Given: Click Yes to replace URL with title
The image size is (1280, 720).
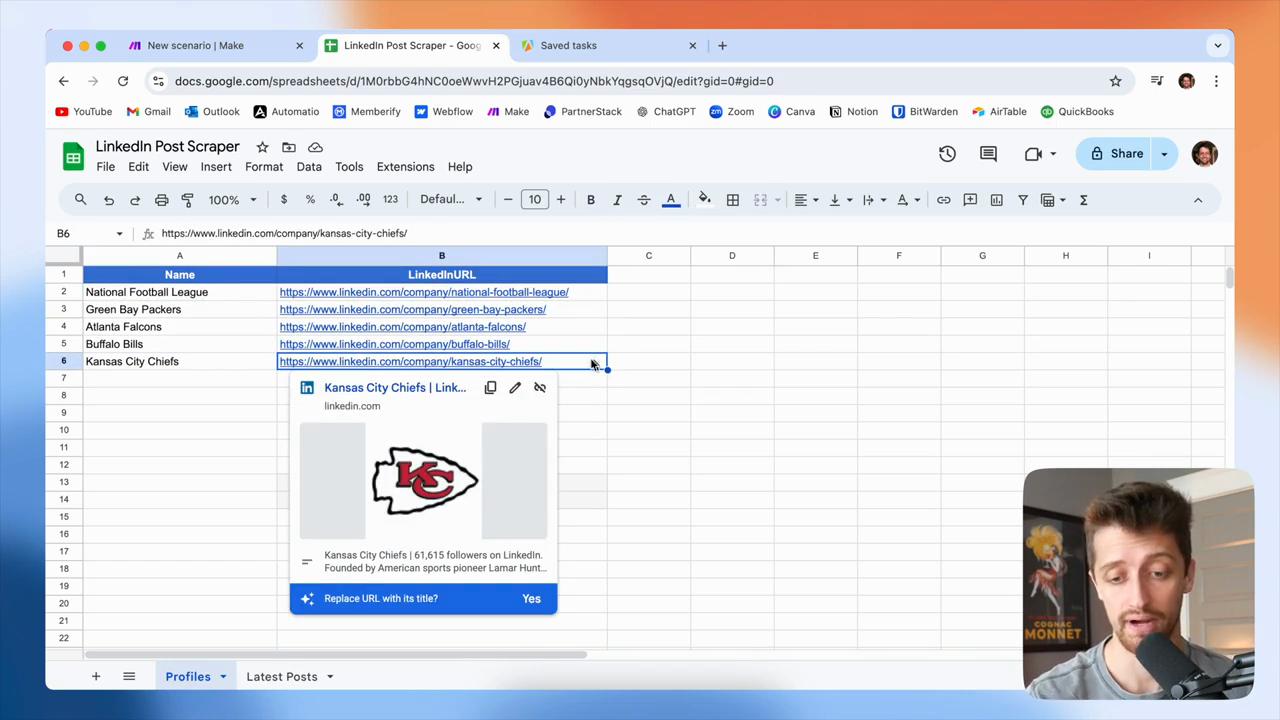Looking at the screenshot, I should pyautogui.click(x=531, y=599).
